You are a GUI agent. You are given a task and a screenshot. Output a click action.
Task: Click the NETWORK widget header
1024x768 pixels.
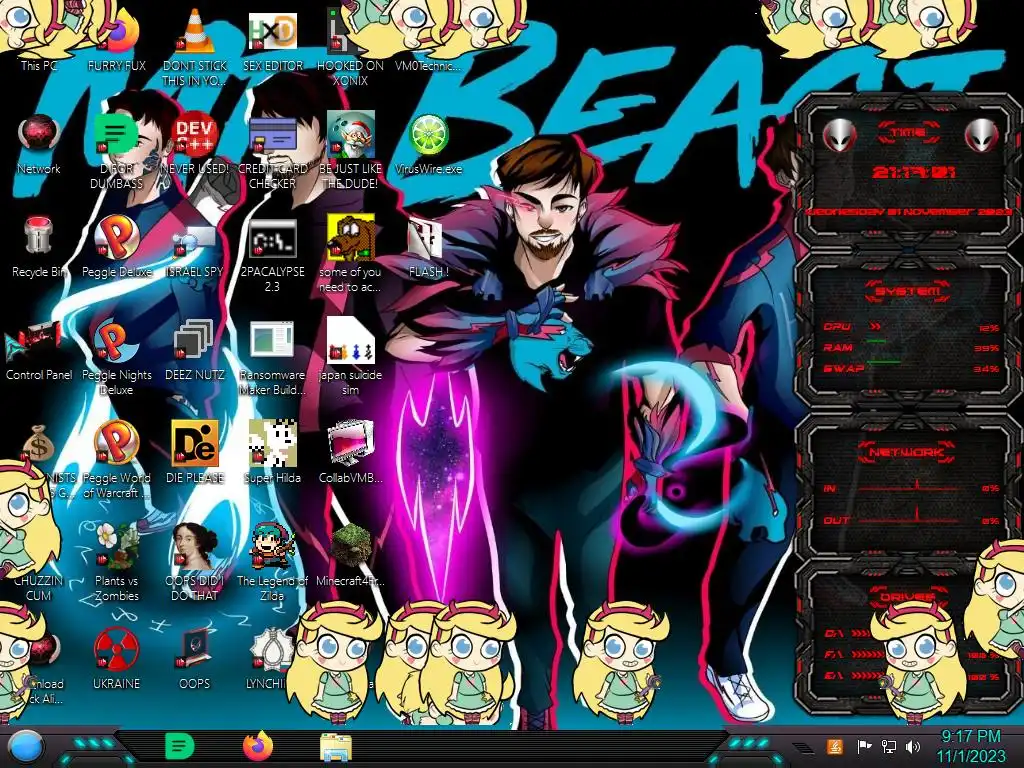click(x=908, y=452)
